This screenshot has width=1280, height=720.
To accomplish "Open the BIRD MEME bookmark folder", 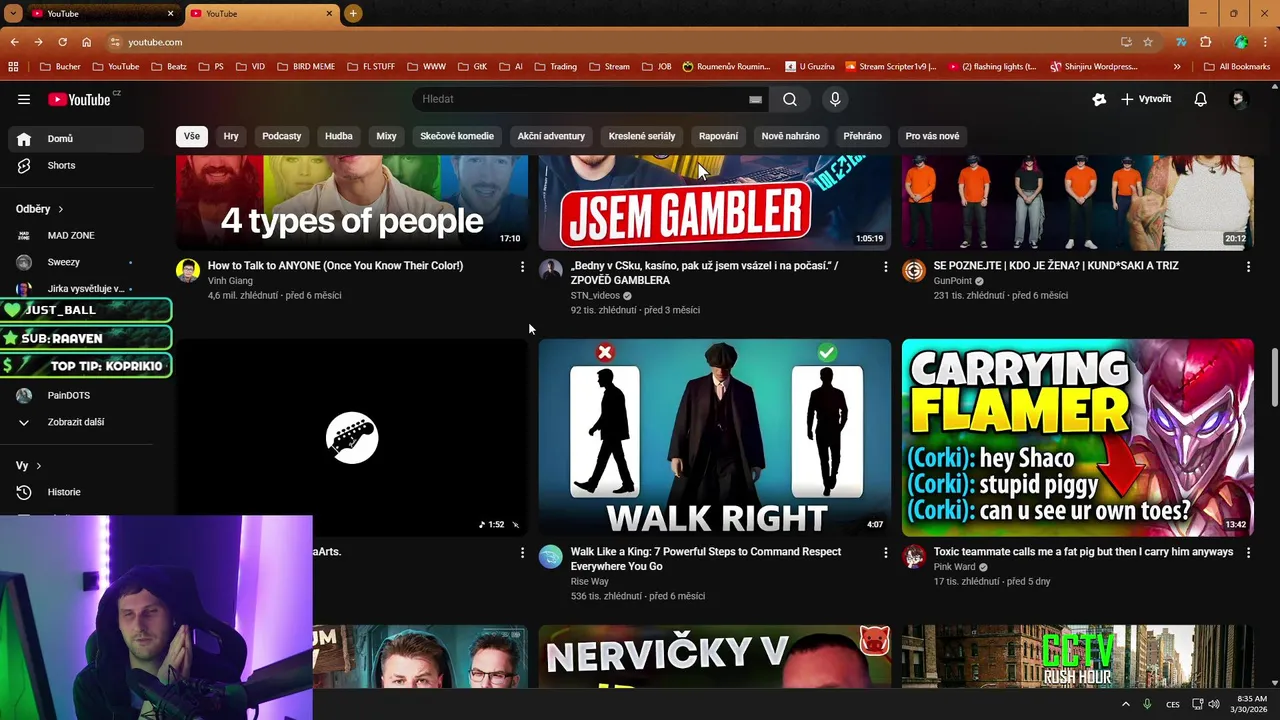I will click(306, 67).
